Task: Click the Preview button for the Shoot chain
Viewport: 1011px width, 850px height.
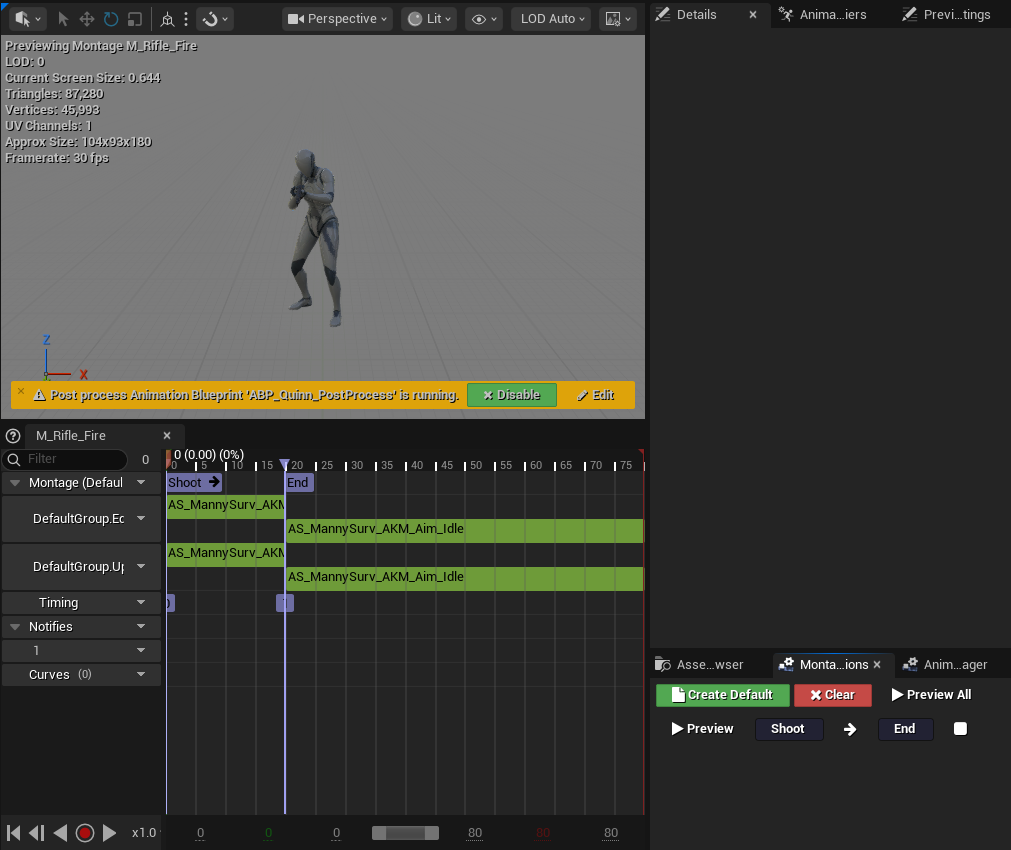Action: click(x=702, y=729)
